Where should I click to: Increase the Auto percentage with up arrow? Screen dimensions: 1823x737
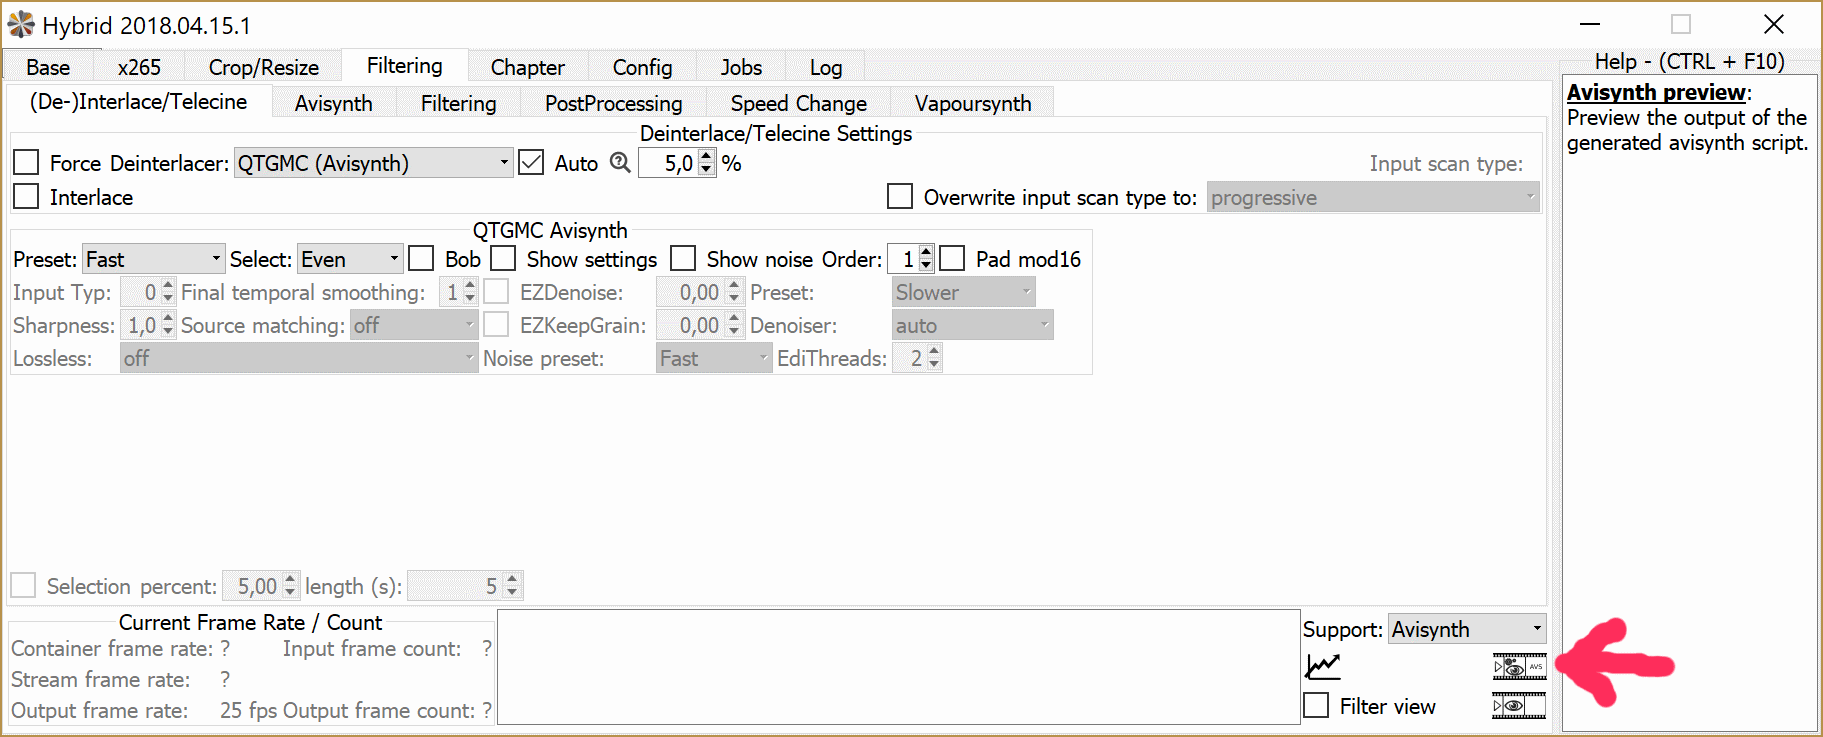click(707, 156)
